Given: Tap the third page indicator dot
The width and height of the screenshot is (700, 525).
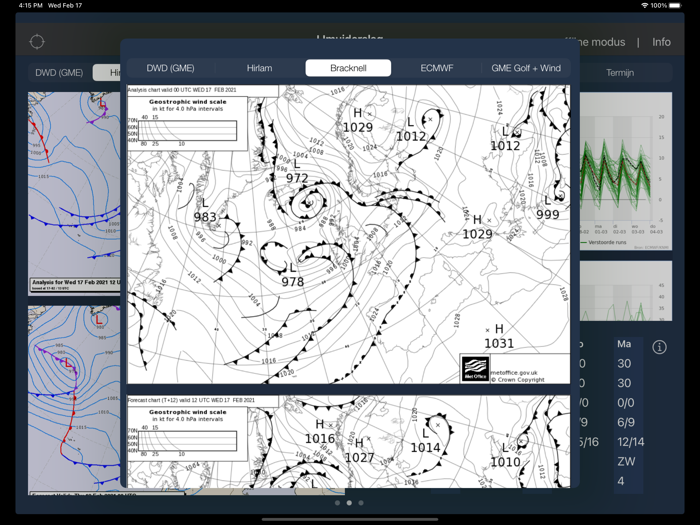Looking at the screenshot, I should [361, 503].
